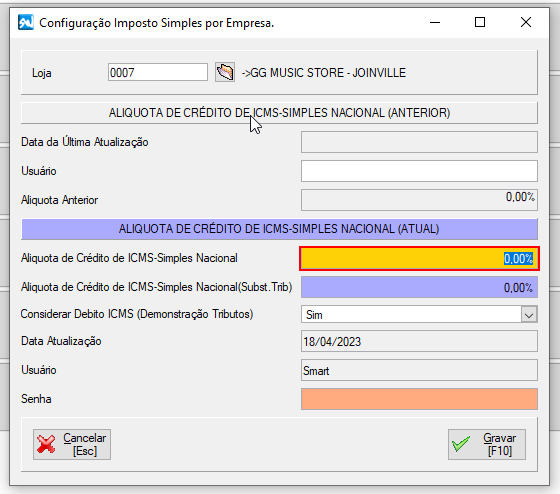Select the yellow Aliquota de Crédito ICMS field

[x=419, y=258]
